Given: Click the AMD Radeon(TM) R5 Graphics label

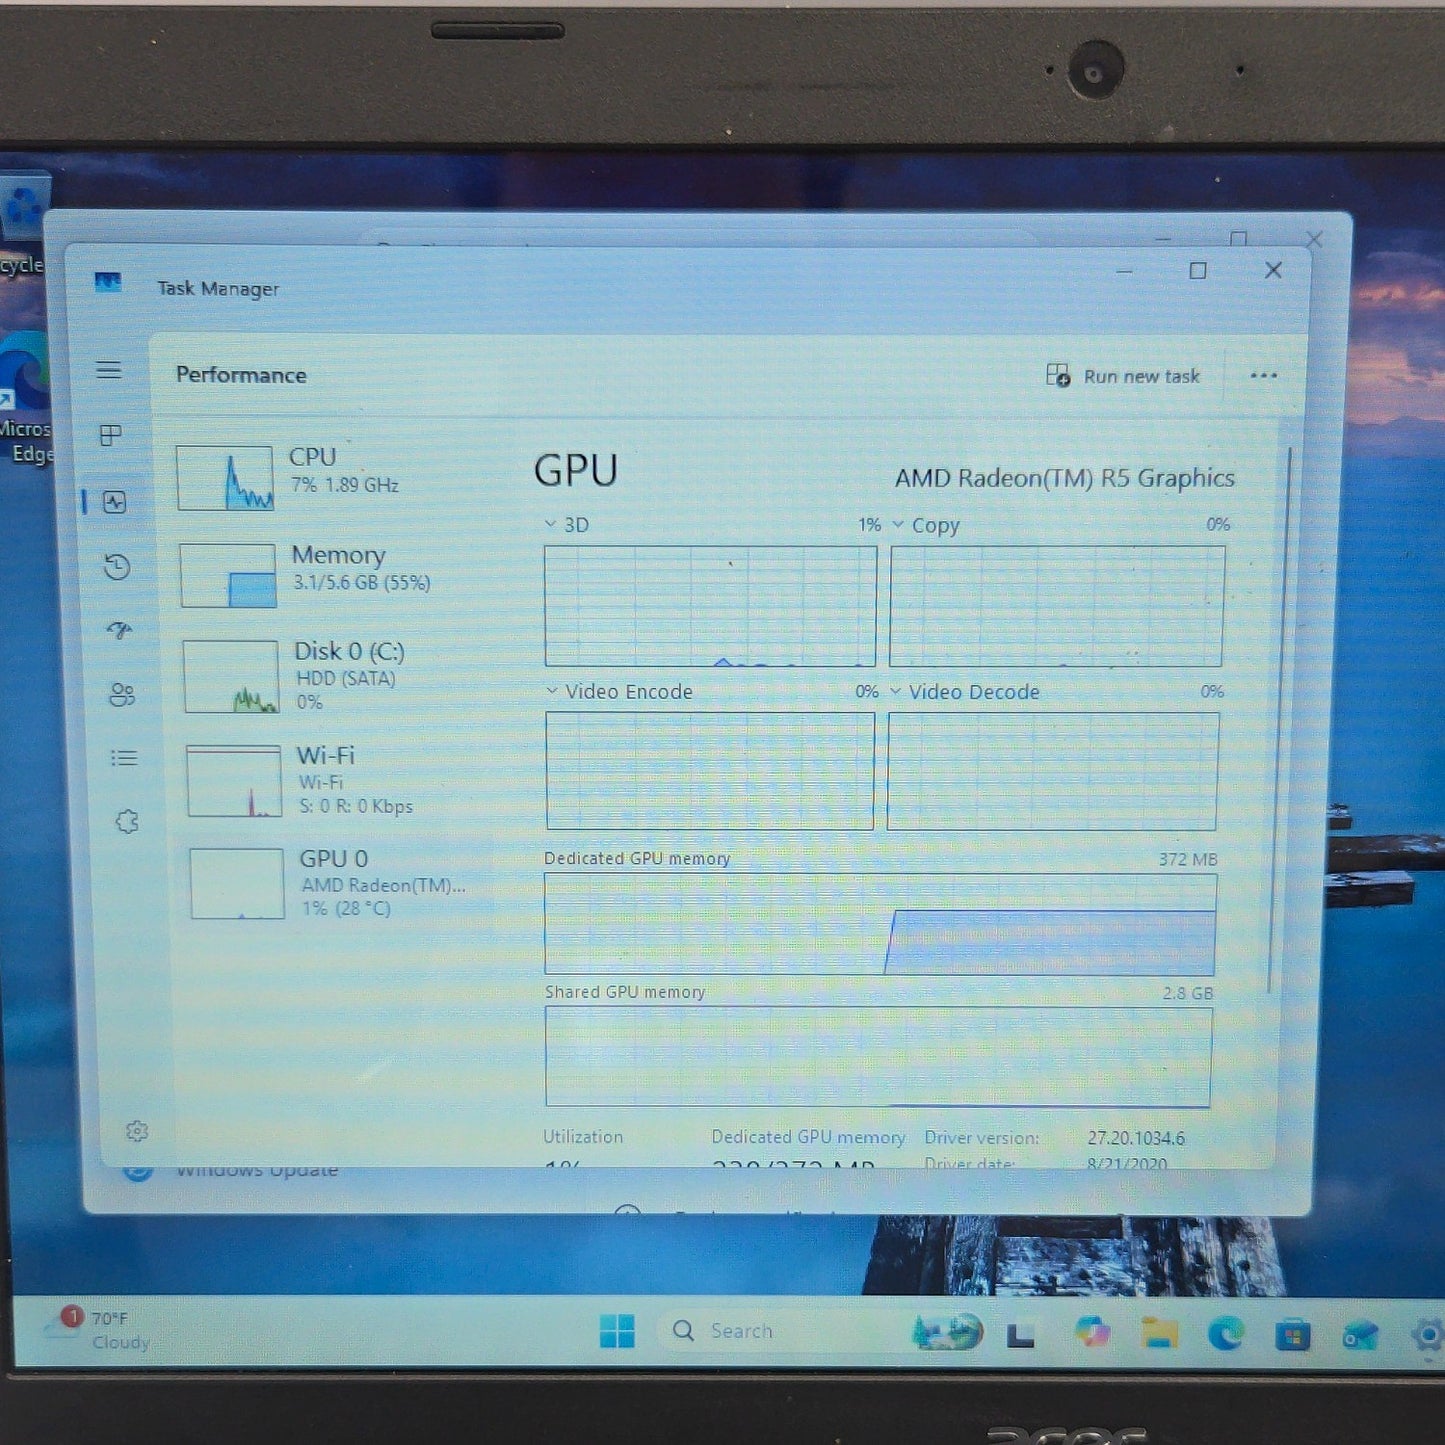Looking at the screenshot, I should [1065, 478].
